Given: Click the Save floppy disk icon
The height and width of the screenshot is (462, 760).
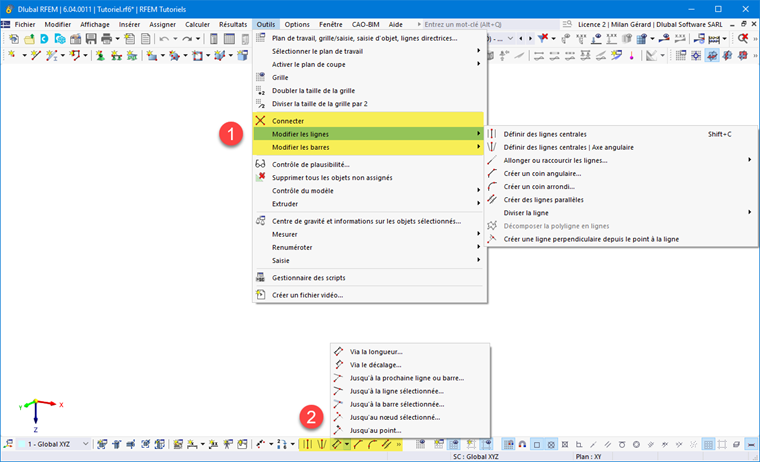Looking at the screenshot, I should point(91,39).
